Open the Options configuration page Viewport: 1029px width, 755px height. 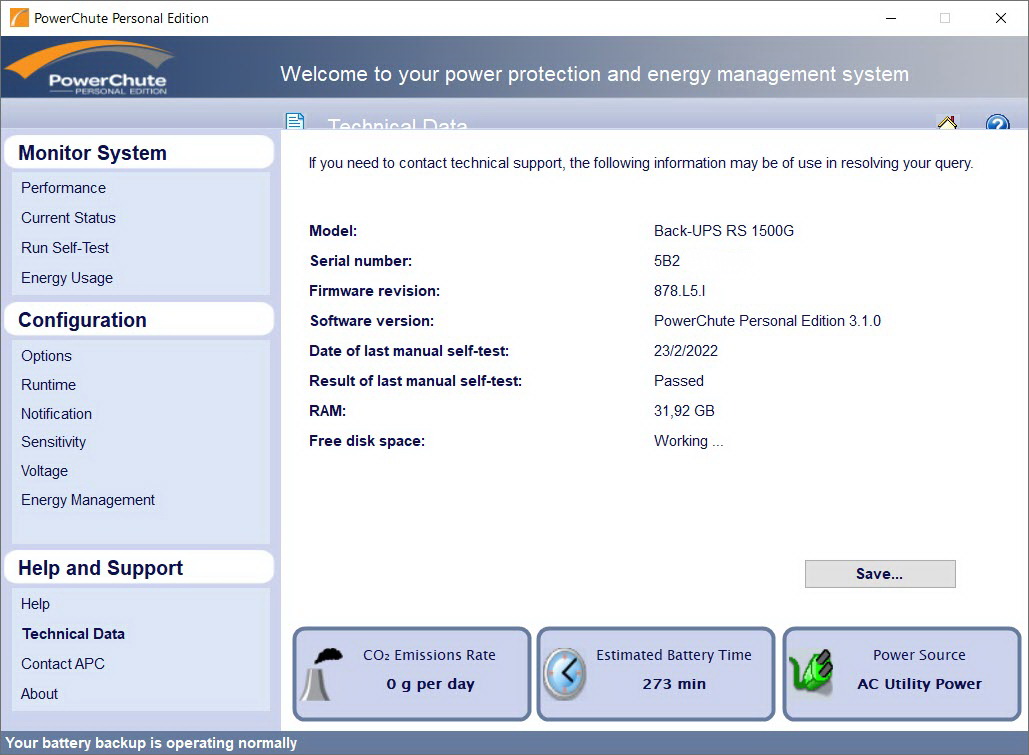click(46, 356)
